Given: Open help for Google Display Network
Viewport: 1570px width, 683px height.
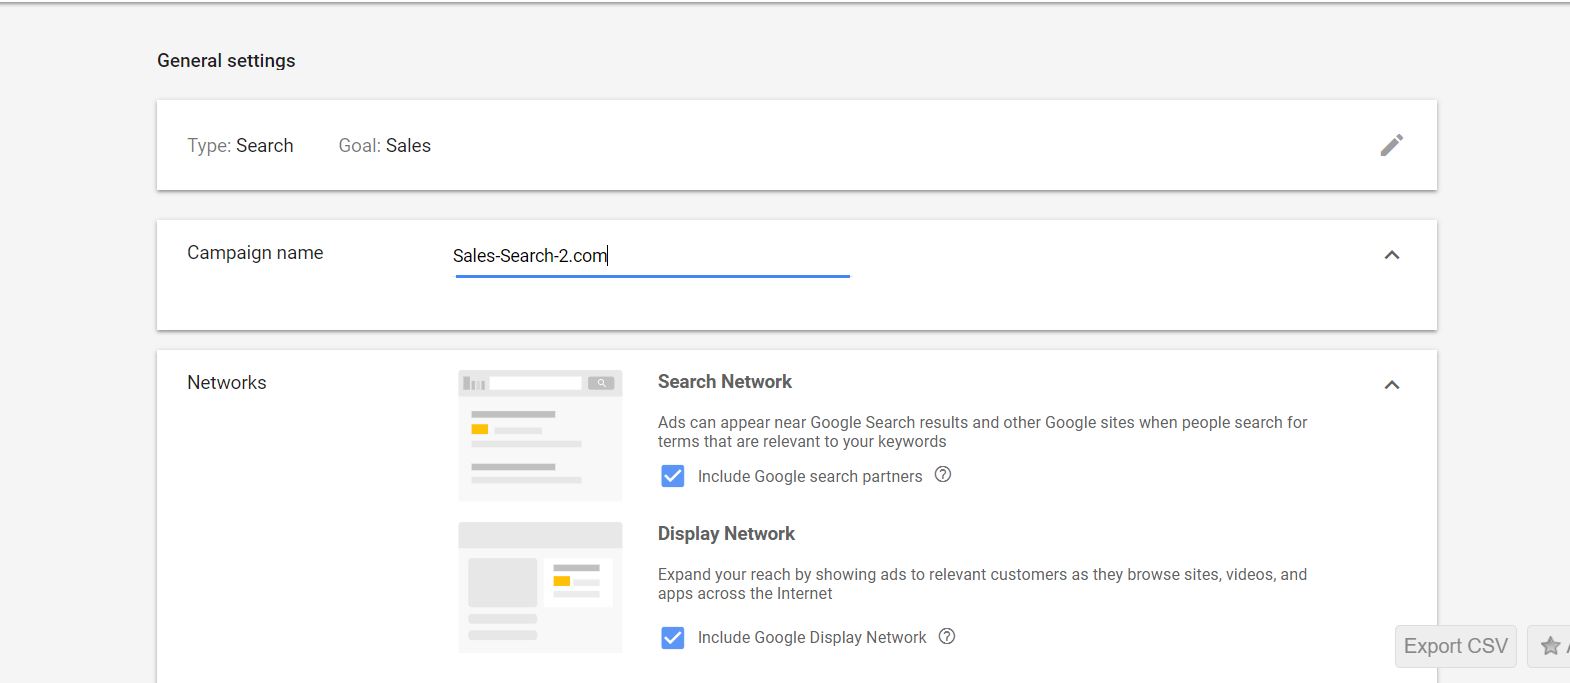Looking at the screenshot, I should point(947,636).
